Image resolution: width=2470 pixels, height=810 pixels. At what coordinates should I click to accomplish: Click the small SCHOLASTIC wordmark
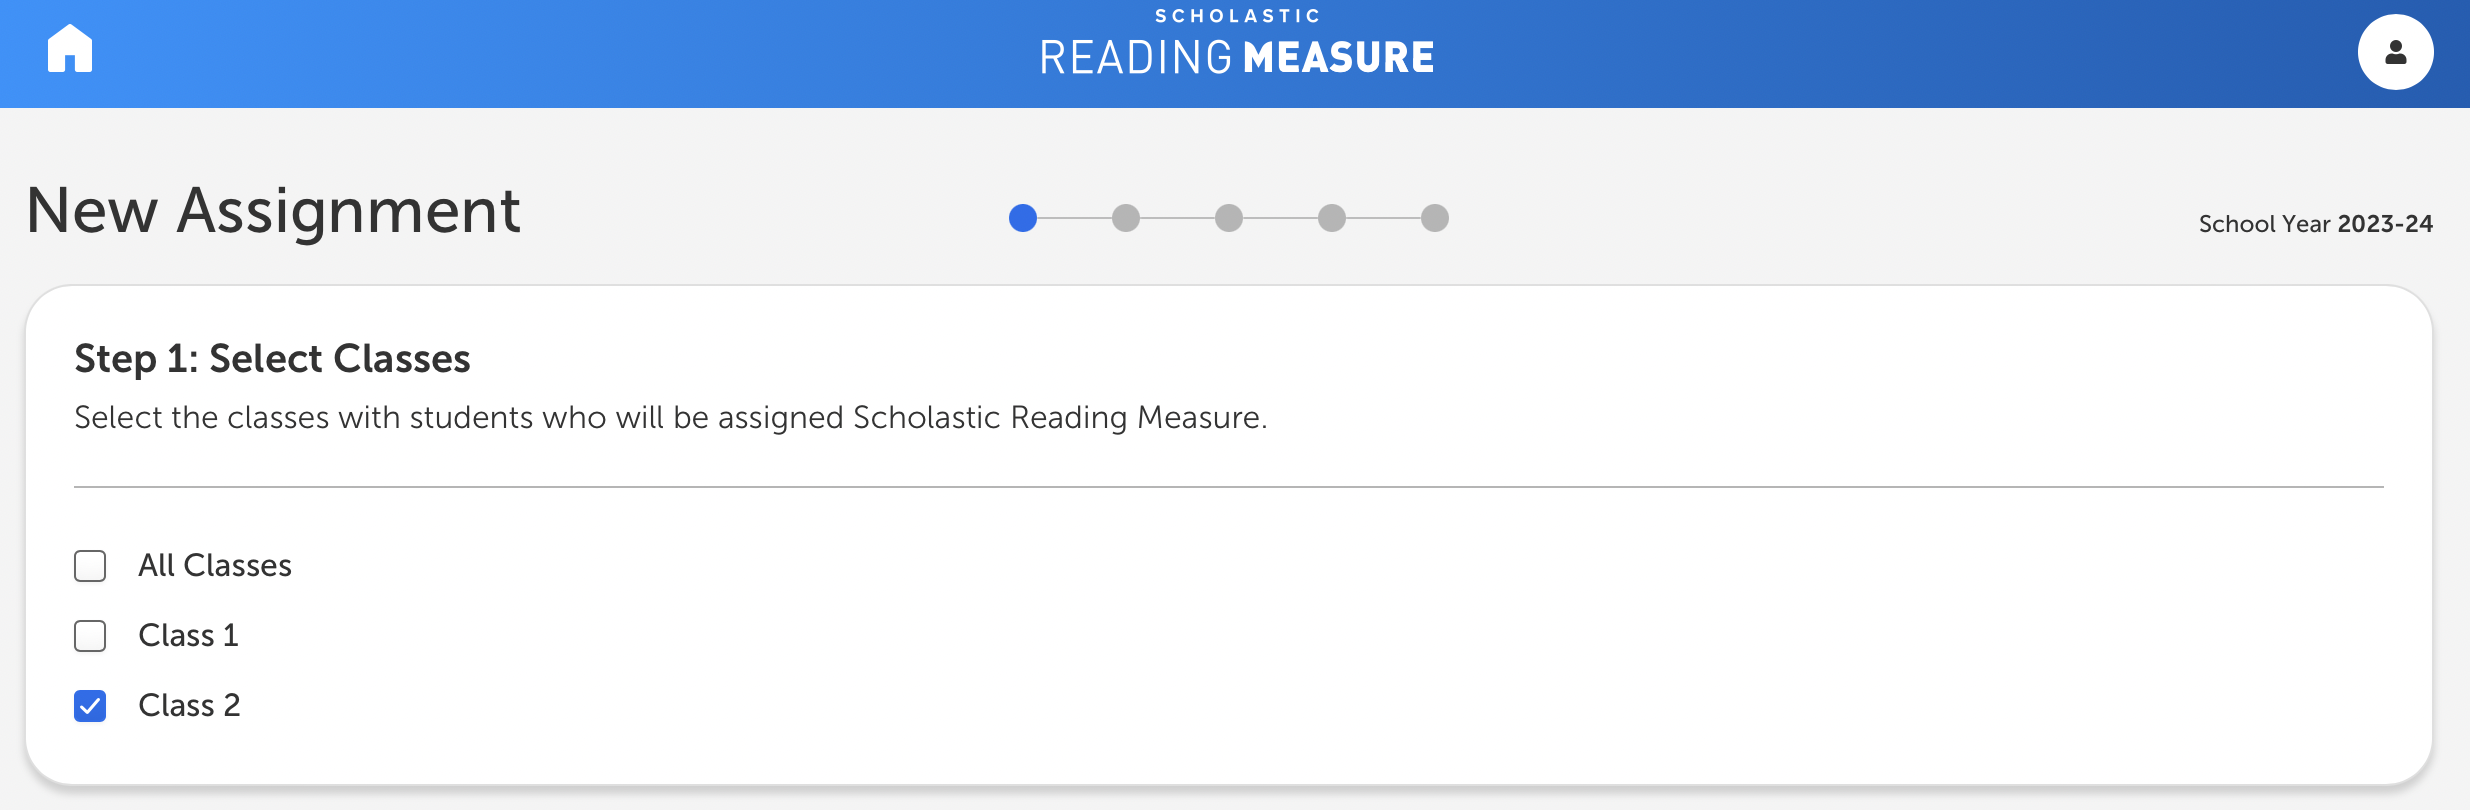[1237, 16]
